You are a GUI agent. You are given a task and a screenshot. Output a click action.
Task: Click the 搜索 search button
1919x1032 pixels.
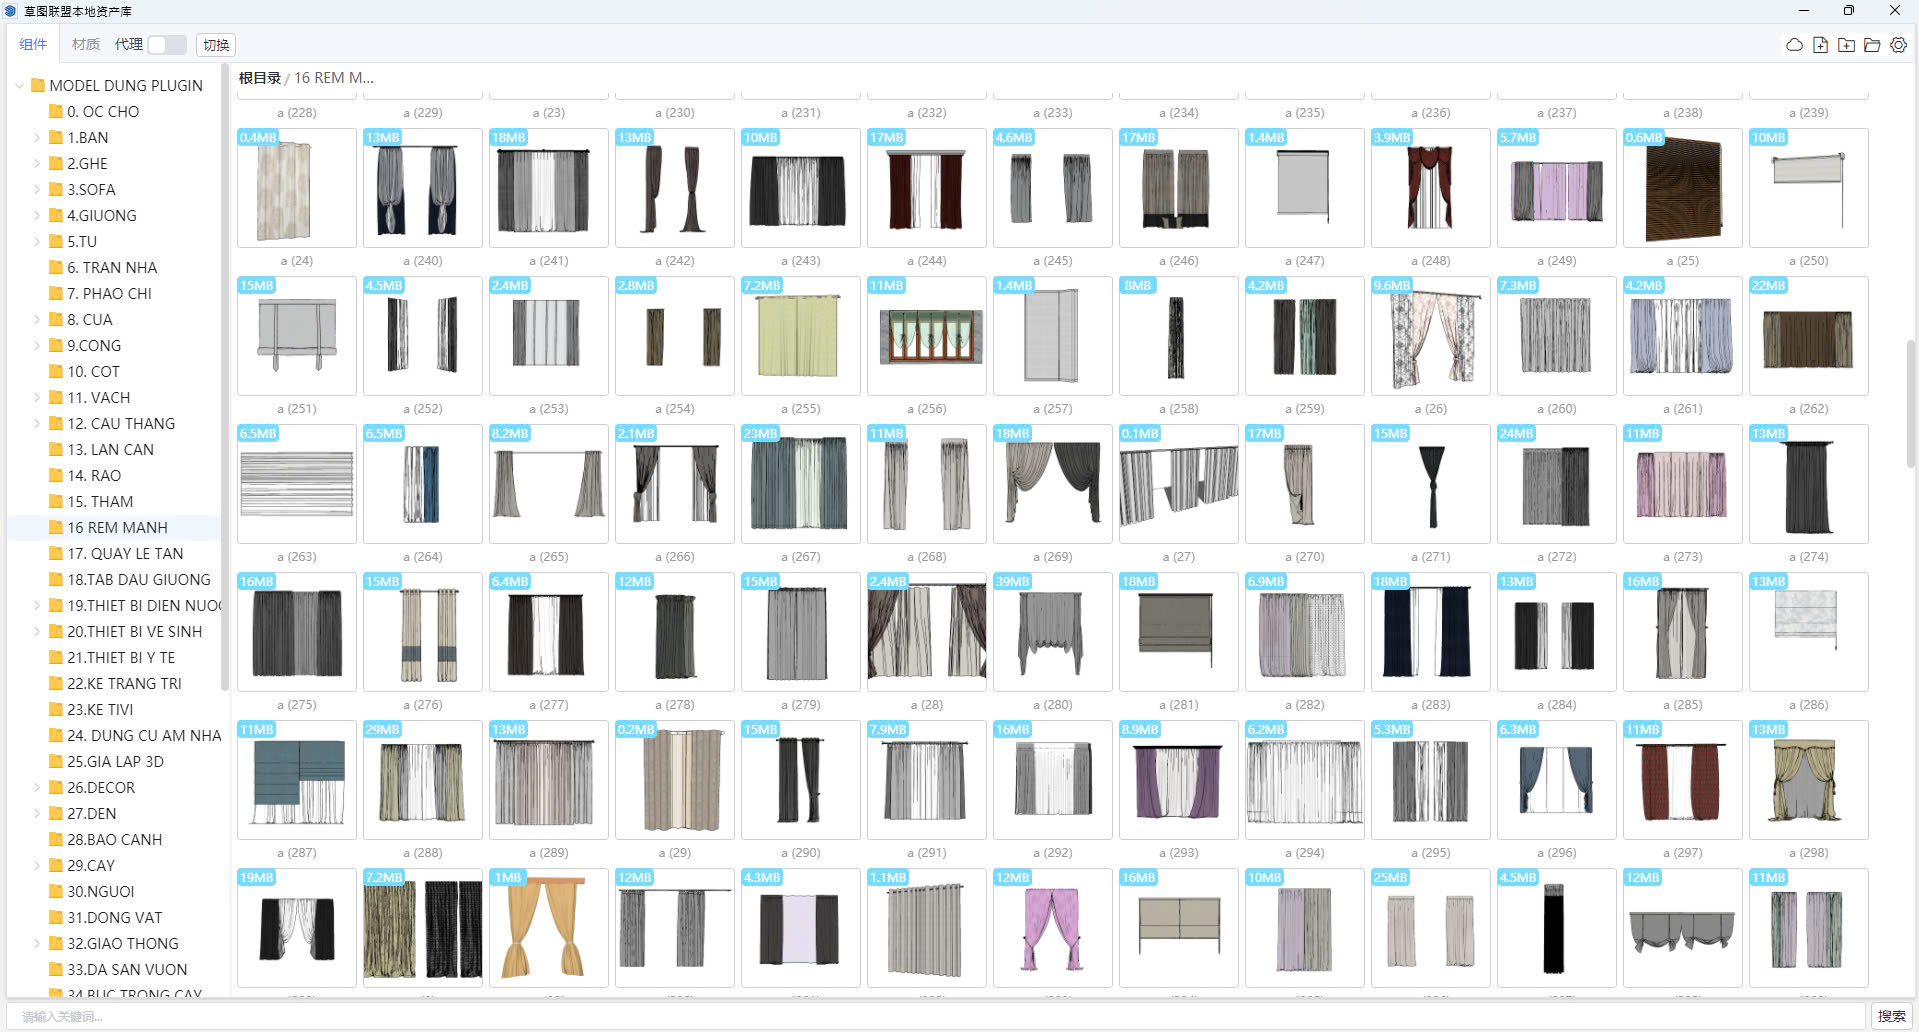[x=1890, y=1016]
